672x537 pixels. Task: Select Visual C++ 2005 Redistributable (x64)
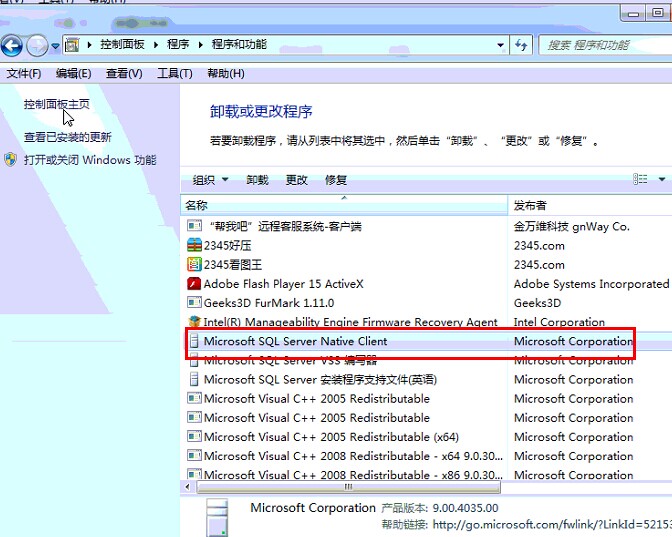331,437
